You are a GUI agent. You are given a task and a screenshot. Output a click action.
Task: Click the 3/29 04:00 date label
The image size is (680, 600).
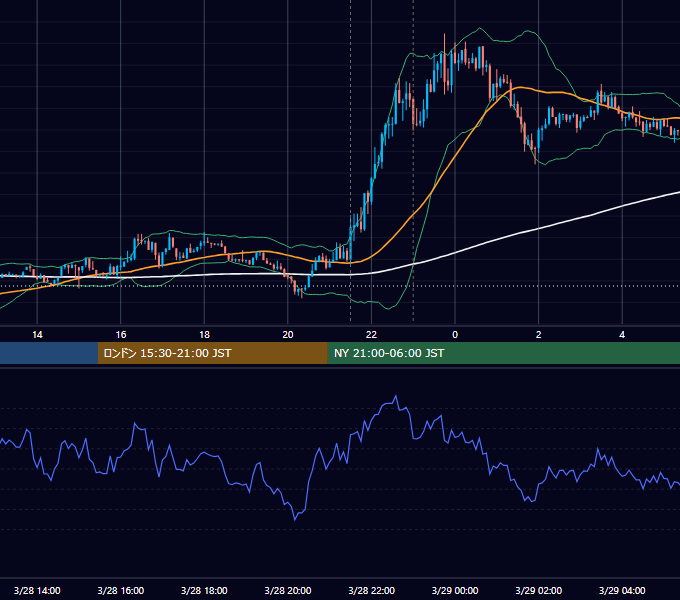(622, 590)
